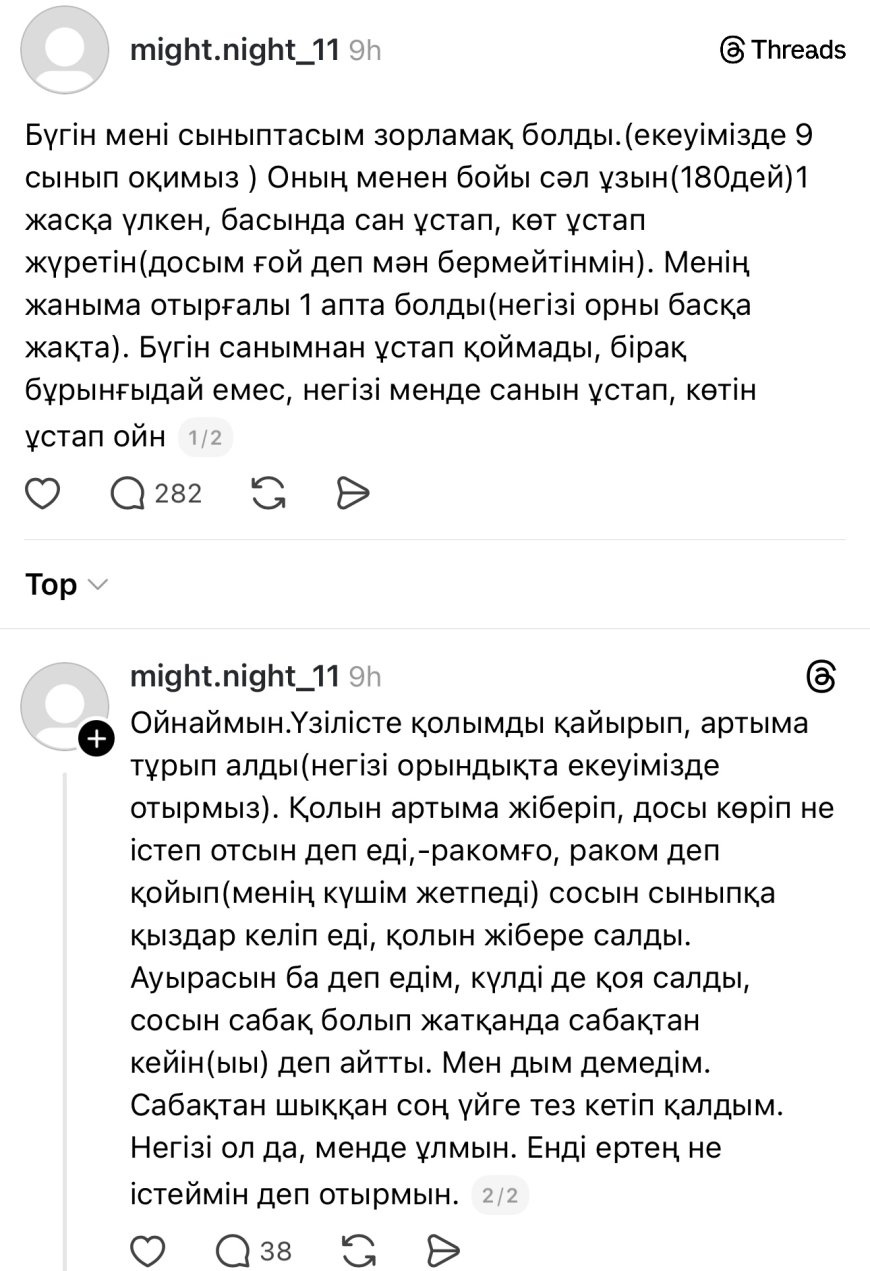Repost the second thread post

359,1250
